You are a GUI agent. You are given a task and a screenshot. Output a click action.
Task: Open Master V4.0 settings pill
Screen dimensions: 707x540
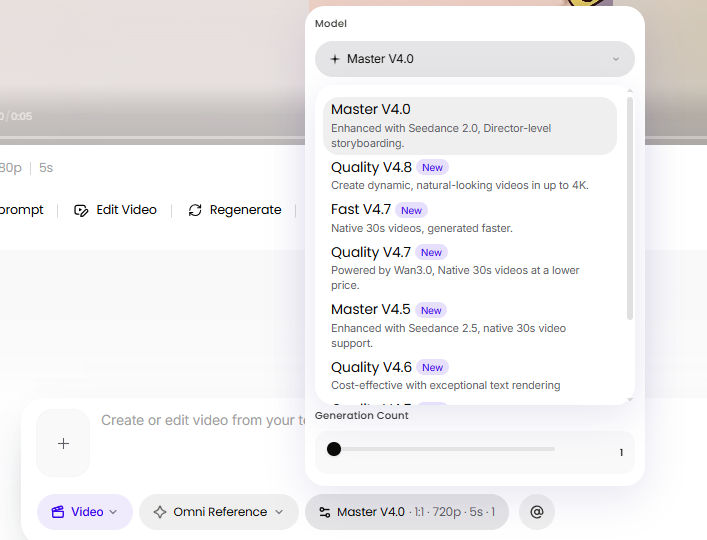(407, 512)
